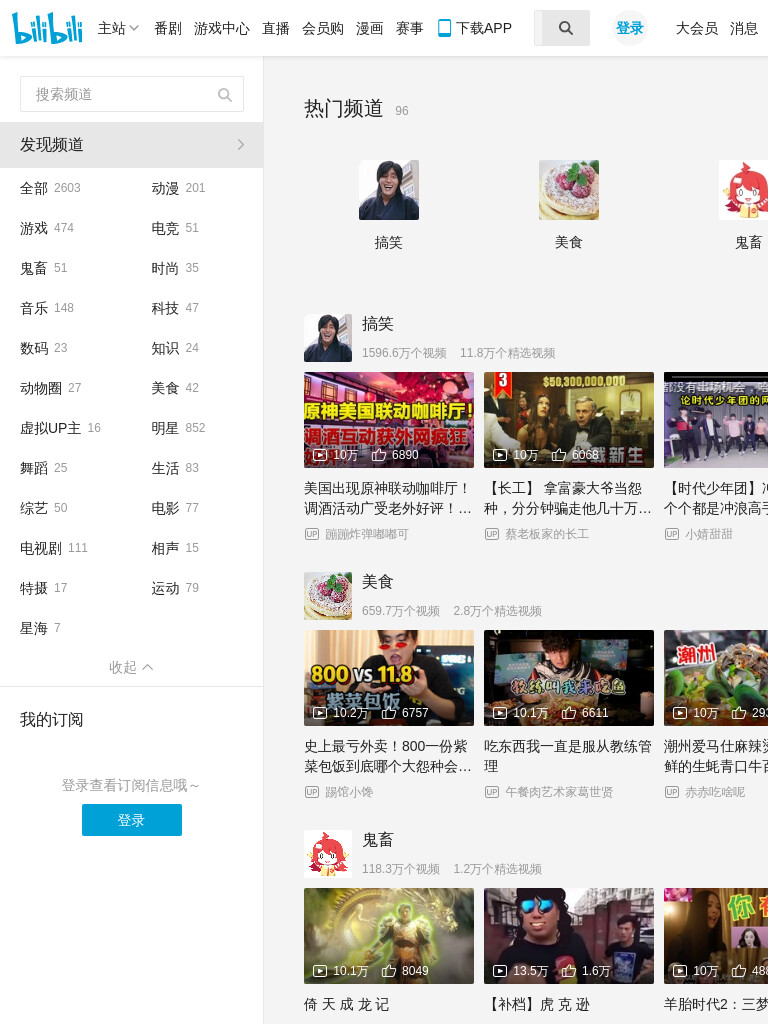
Task: Select 星海 7 category
Action: tap(40, 628)
